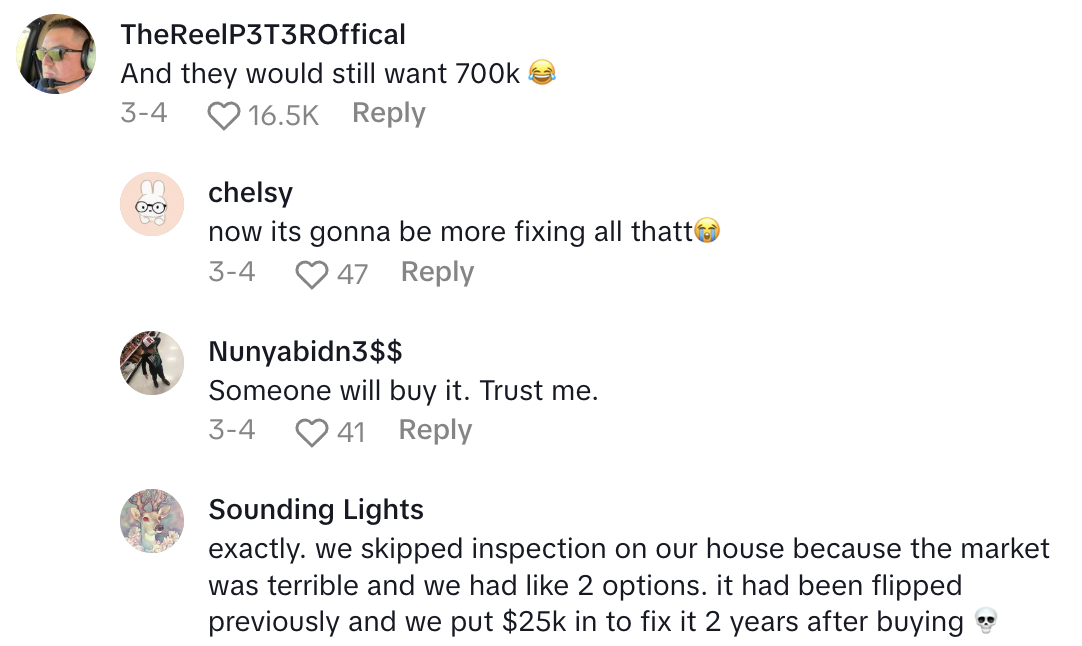
Task: Click the 41 likes count
Action: 350,432
